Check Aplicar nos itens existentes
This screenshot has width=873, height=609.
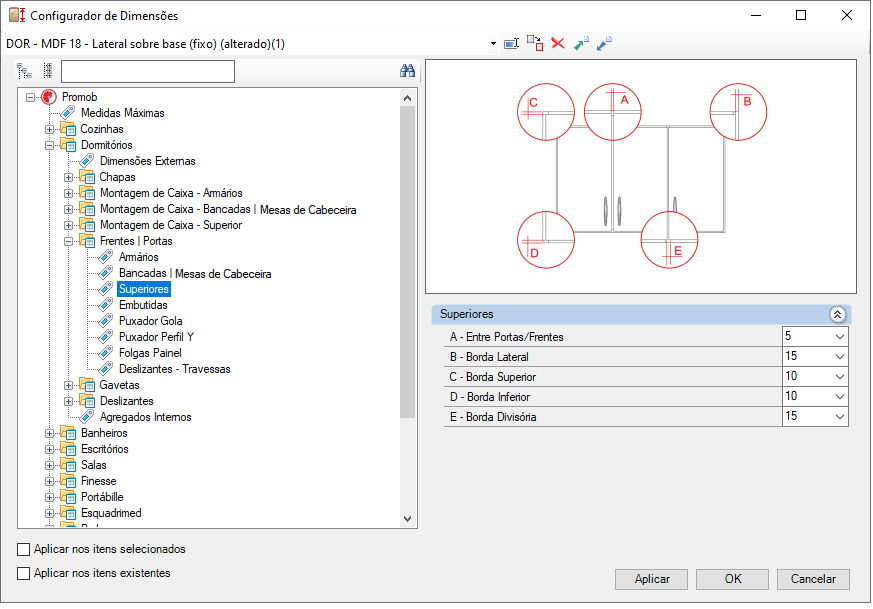tap(23, 573)
